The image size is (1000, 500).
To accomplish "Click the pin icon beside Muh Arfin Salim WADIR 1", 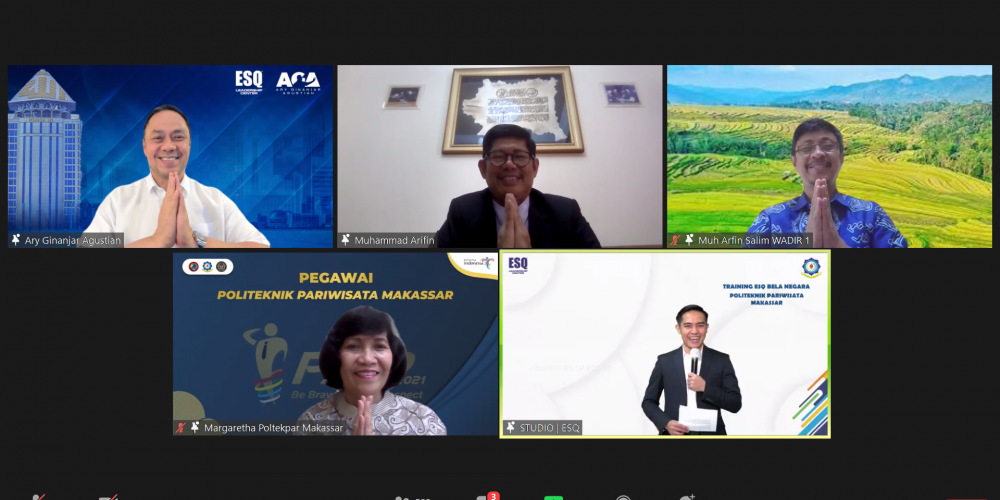I will pyautogui.click(x=689, y=240).
